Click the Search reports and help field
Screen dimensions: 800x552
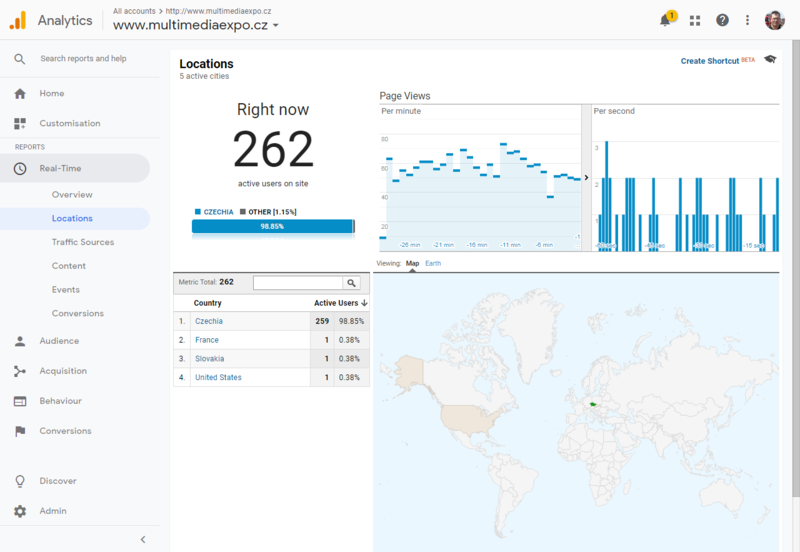[83, 59]
